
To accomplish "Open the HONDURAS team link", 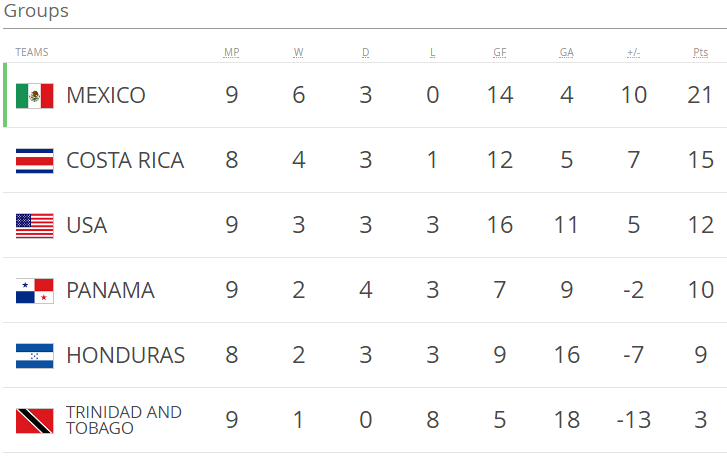I will click(125, 356).
